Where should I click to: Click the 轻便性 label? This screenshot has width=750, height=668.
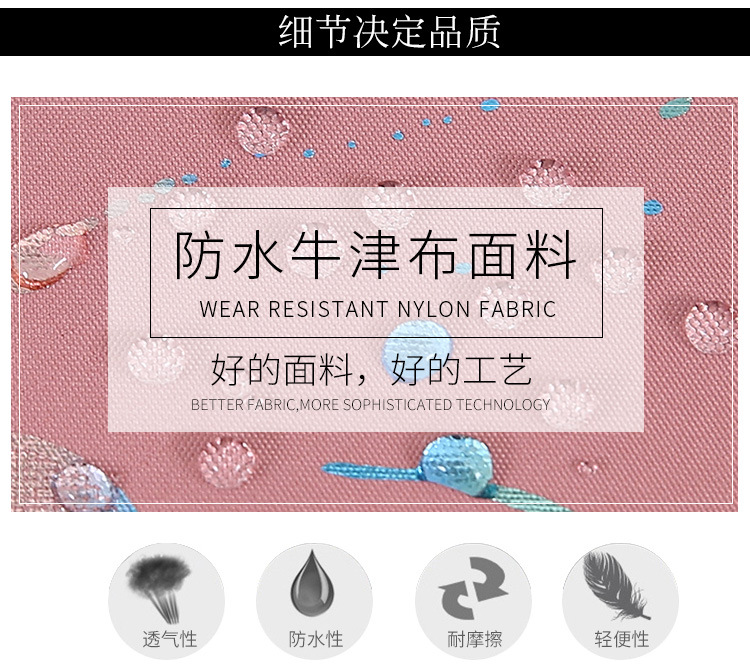tap(622, 639)
